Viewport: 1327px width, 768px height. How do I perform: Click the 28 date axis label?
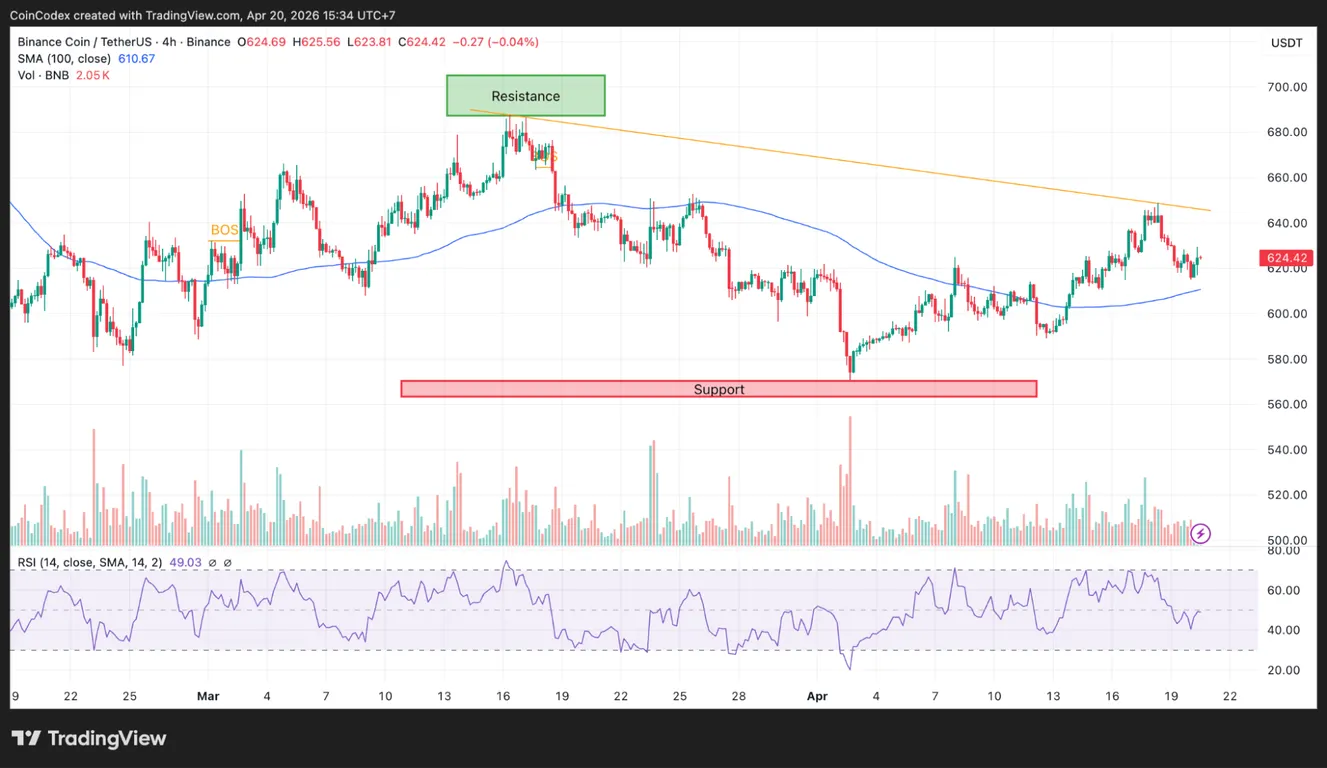pos(738,696)
